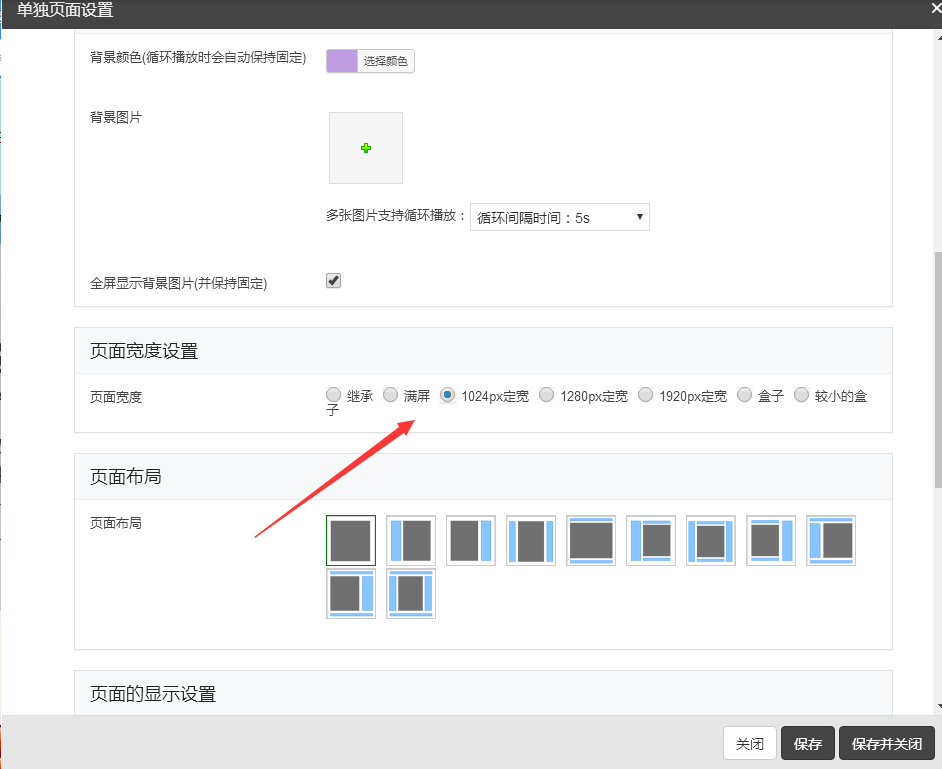This screenshot has height=769, width=942.
Task: Select the content-only layout with no sidebars
Action: coord(351,541)
